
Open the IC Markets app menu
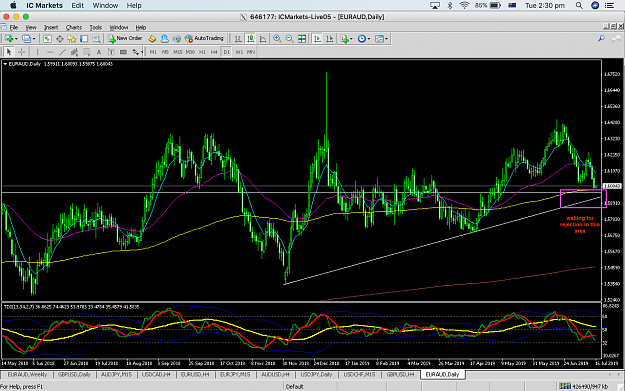[x=44, y=6]
